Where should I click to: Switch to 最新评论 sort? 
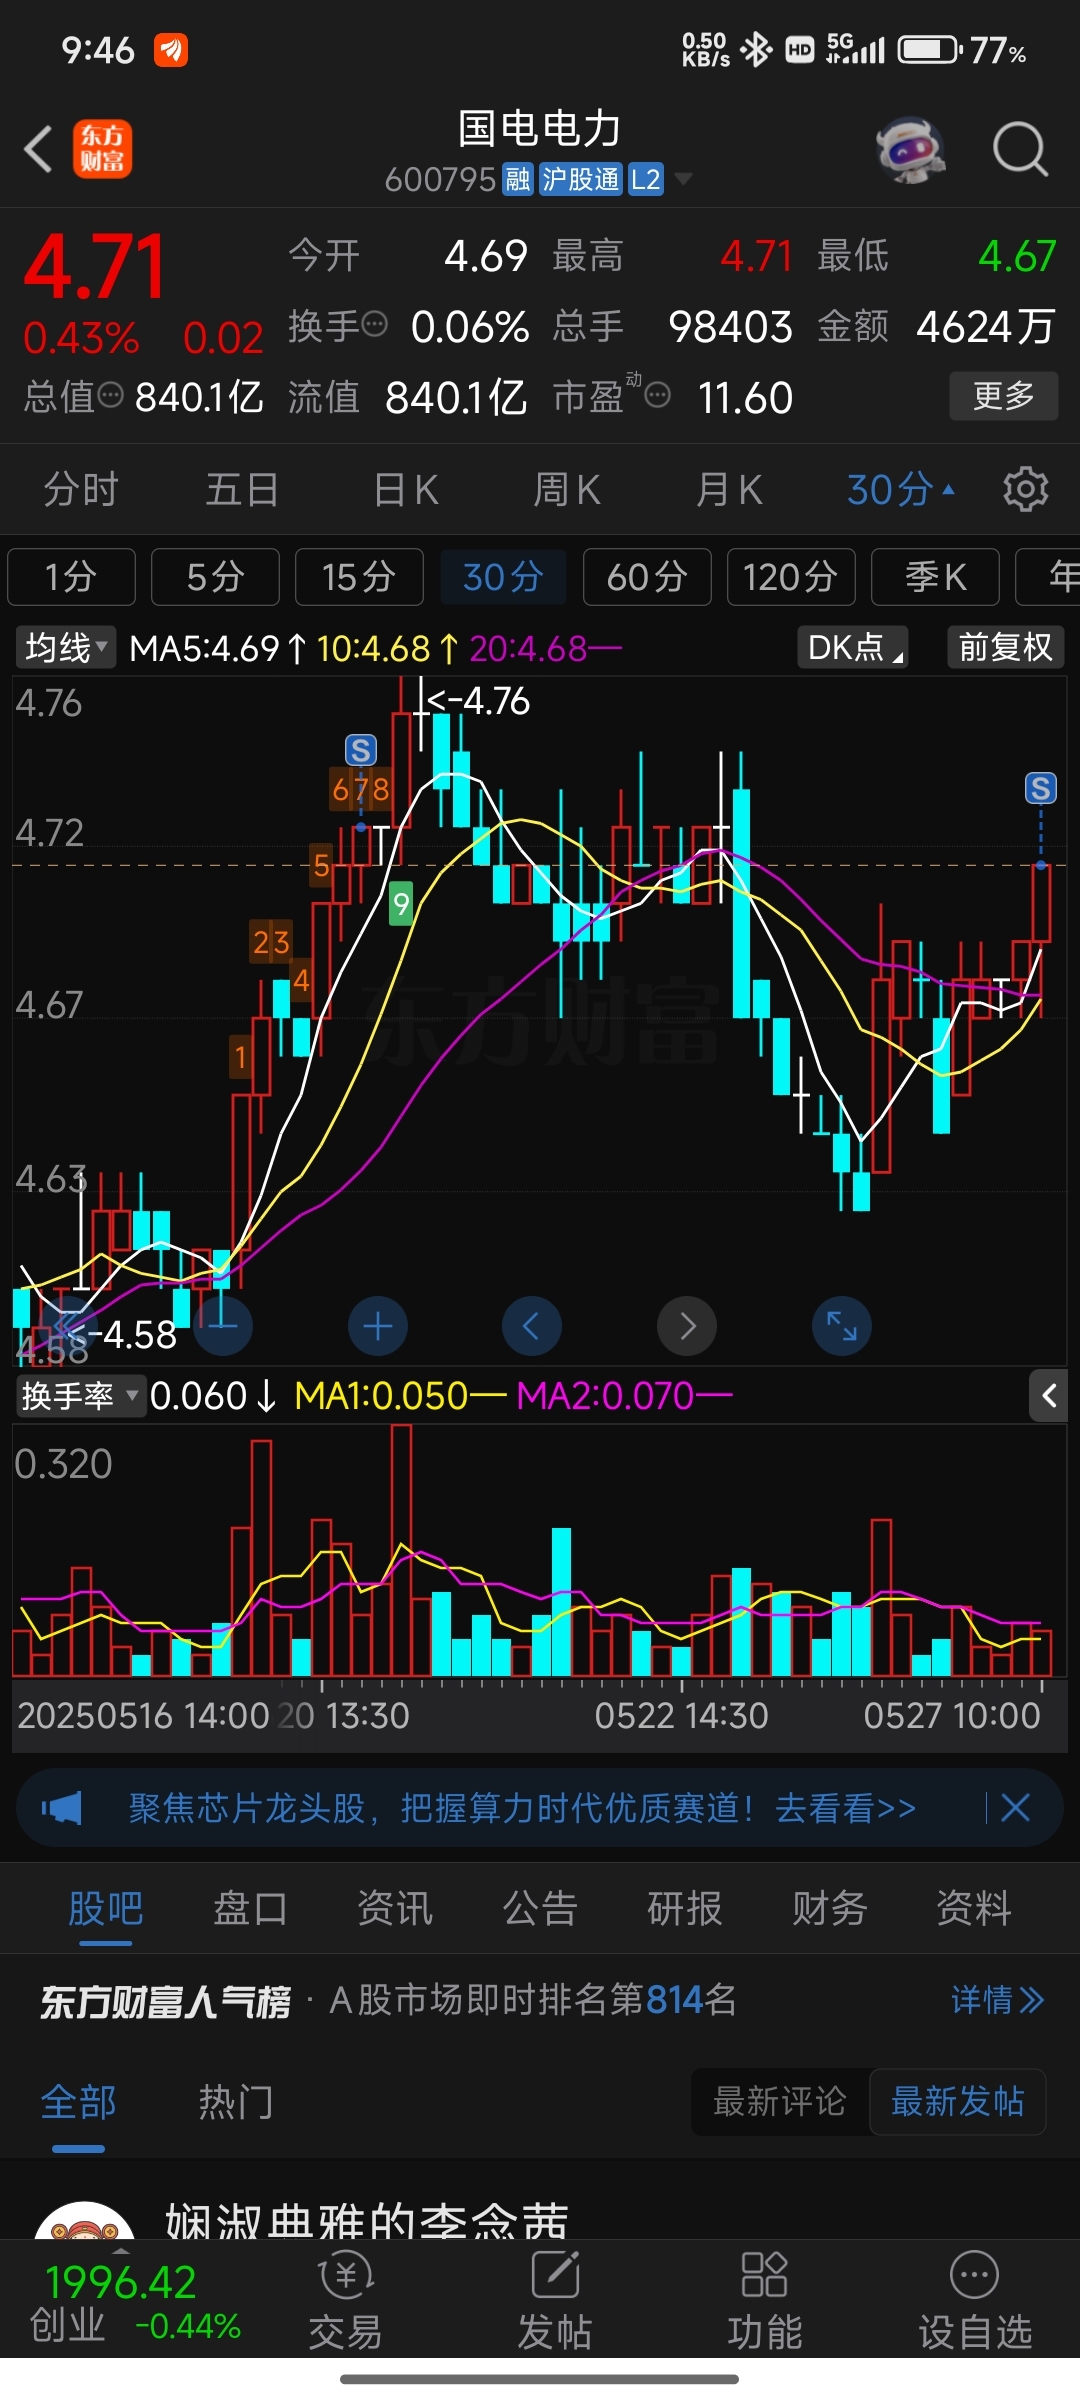tap(780, 2101)
